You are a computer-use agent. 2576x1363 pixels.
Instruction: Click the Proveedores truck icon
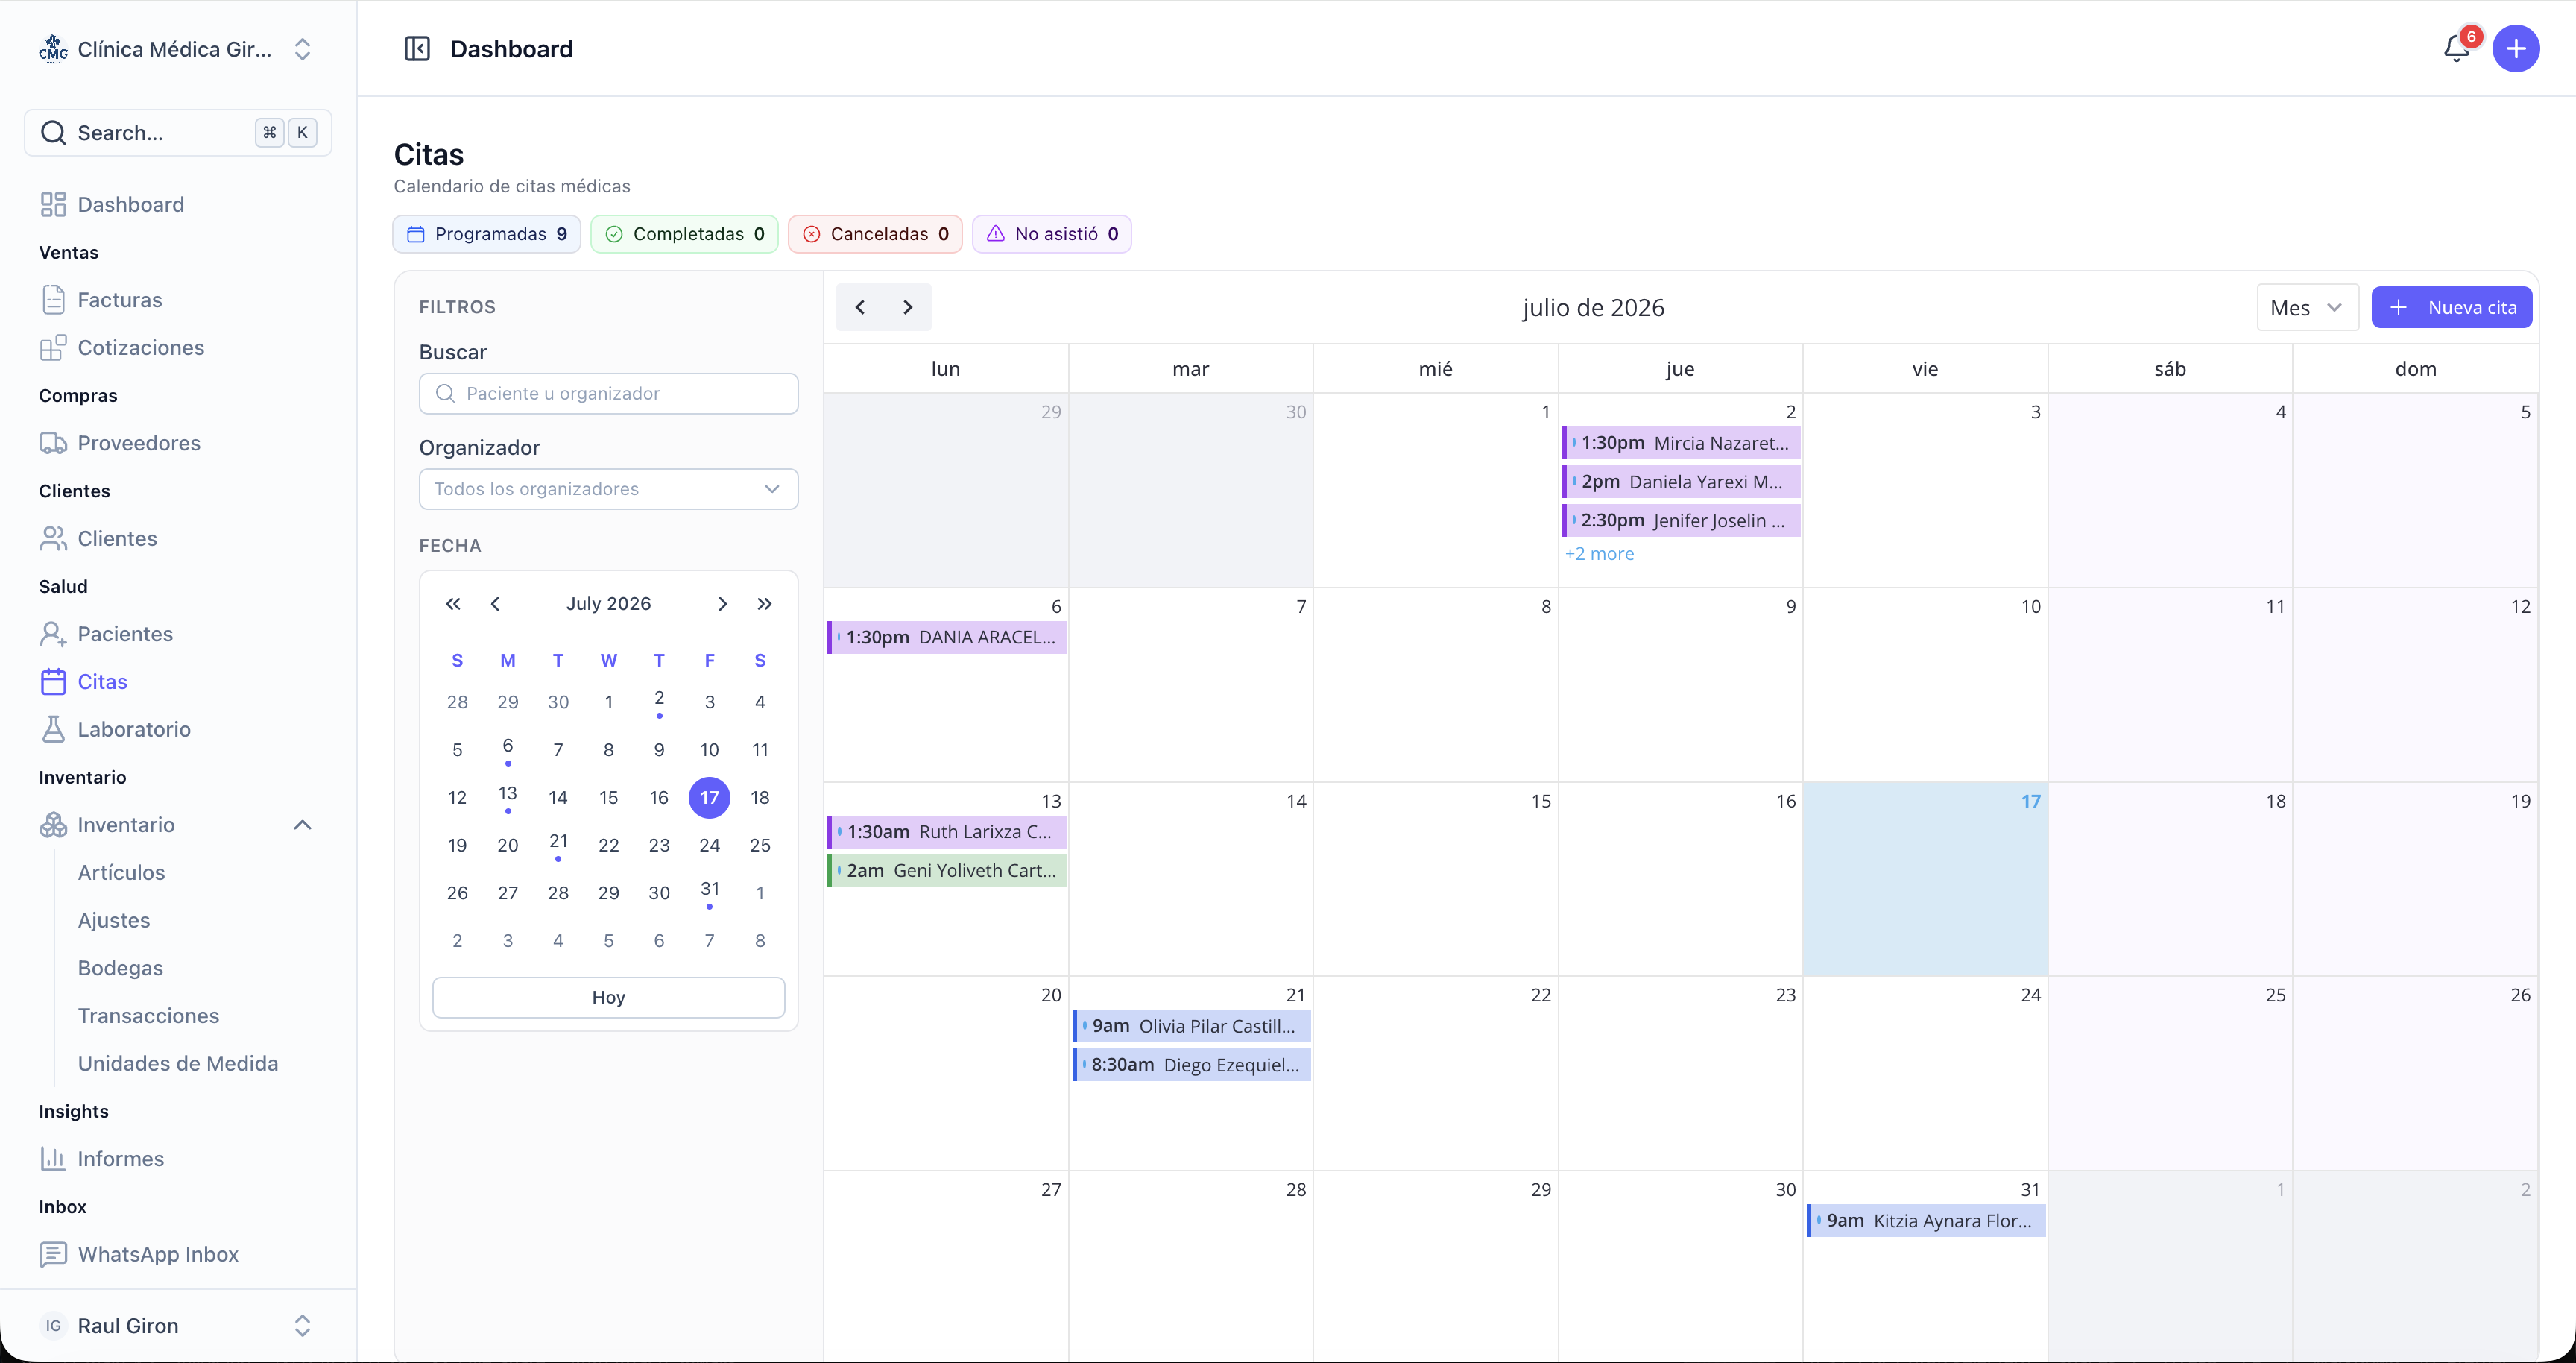(53, 443)
